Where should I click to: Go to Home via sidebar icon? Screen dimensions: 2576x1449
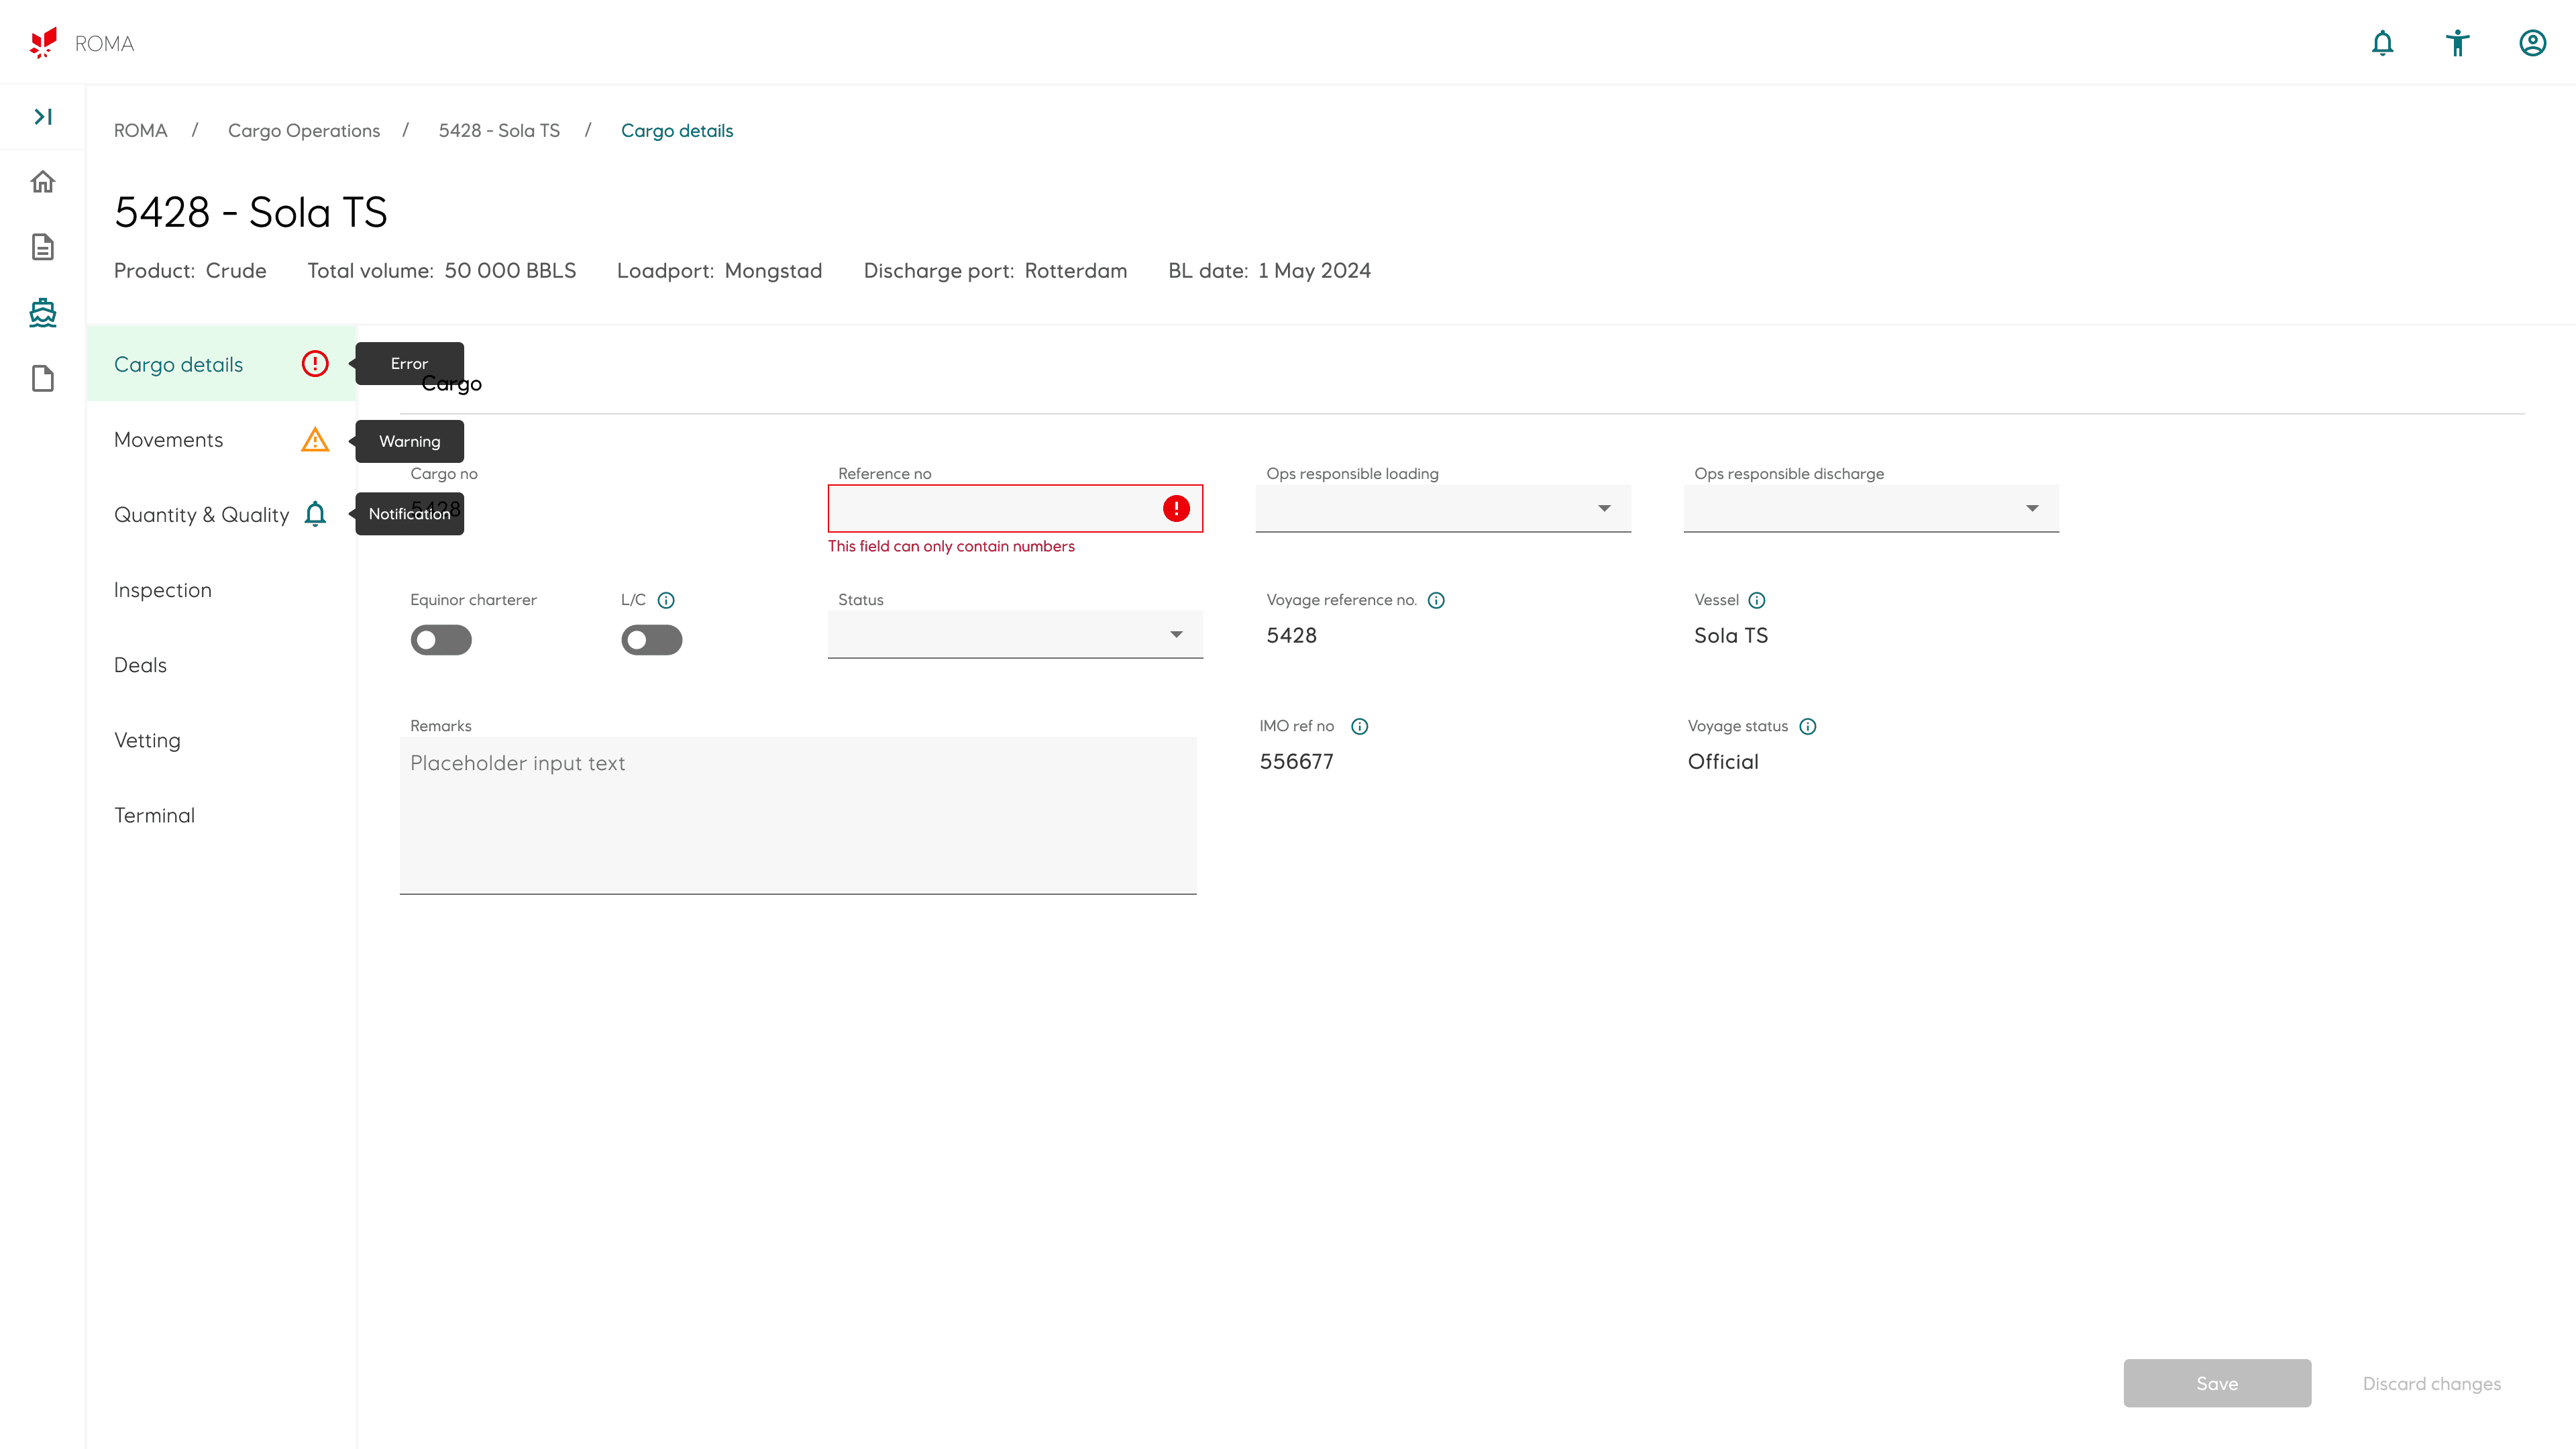coord(43,182)
